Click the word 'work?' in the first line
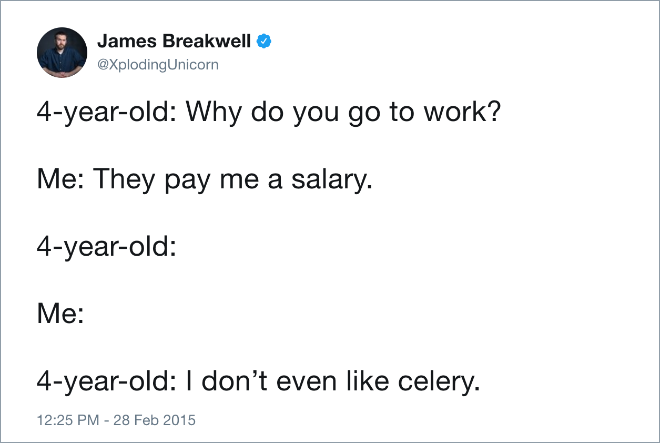The image size is (660, 443). click(x=462, y=112)
